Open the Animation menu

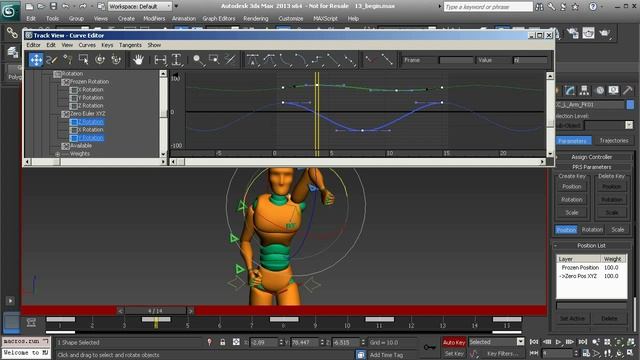pyautogui.click(x=184, y=18)
